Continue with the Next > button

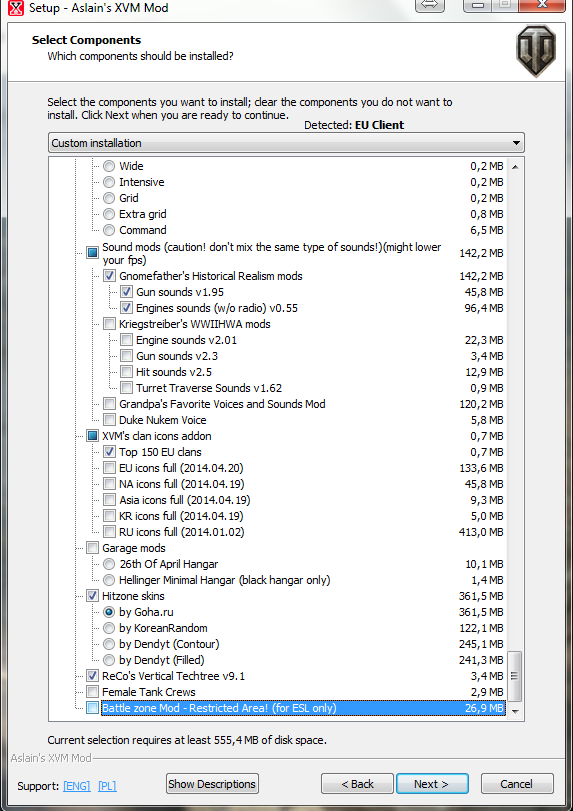click(432, 784)
